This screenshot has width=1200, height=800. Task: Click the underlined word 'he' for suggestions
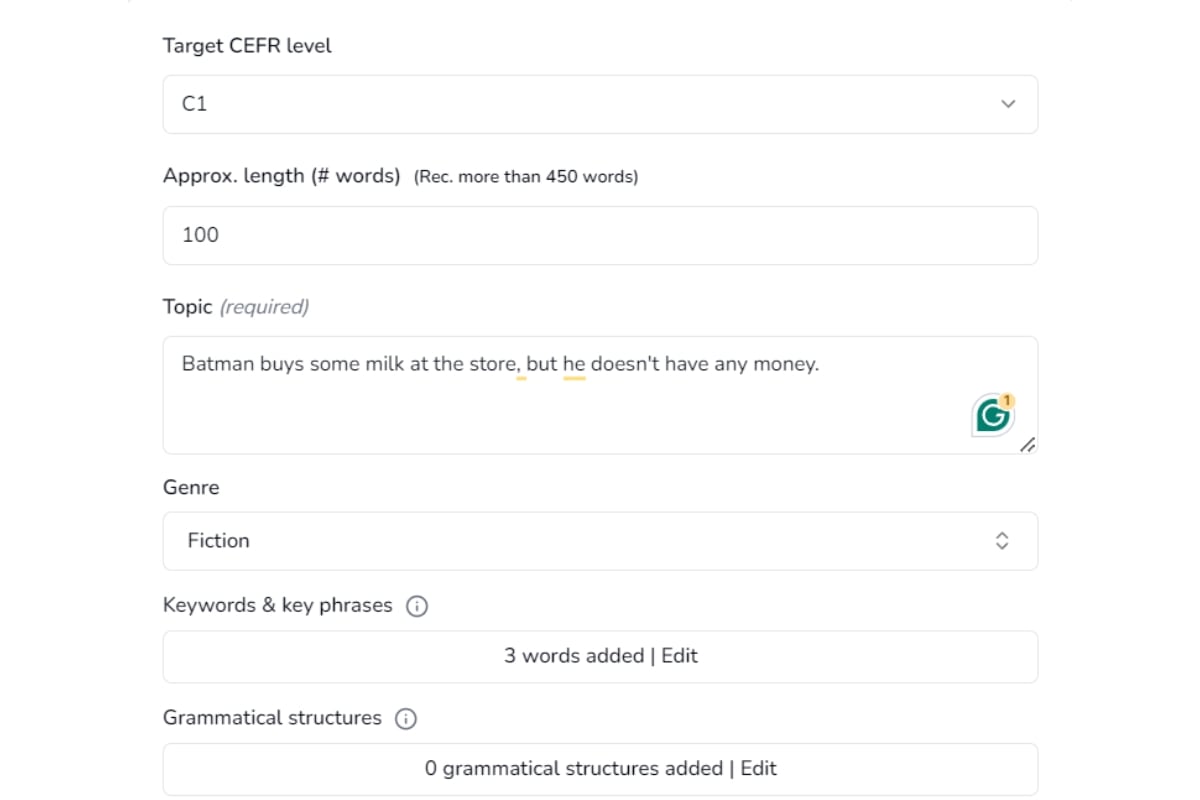[x=573, y=364]
